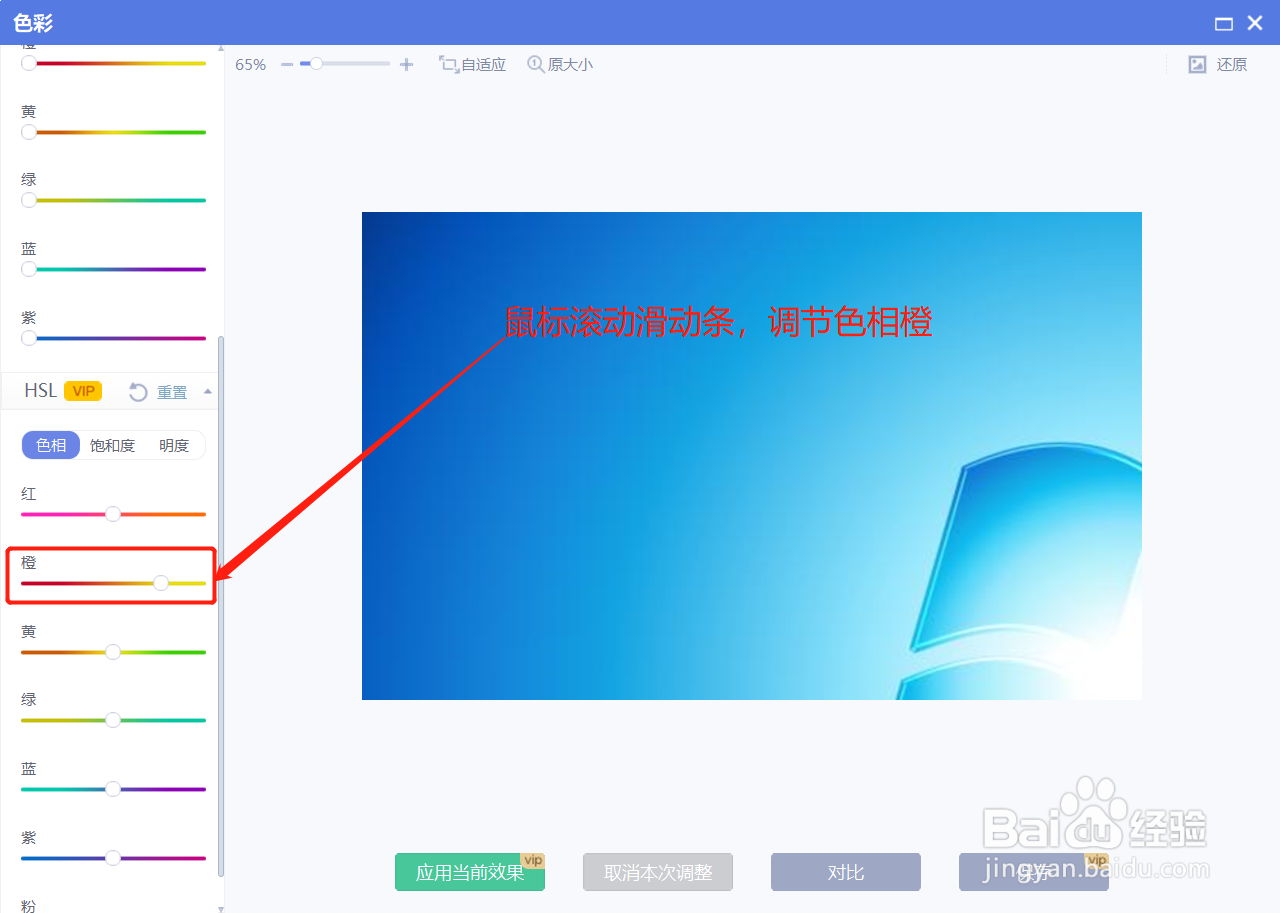Click the HSL 蓝 hue slider handle
1280x913 pixels.
tap(113, 789)
